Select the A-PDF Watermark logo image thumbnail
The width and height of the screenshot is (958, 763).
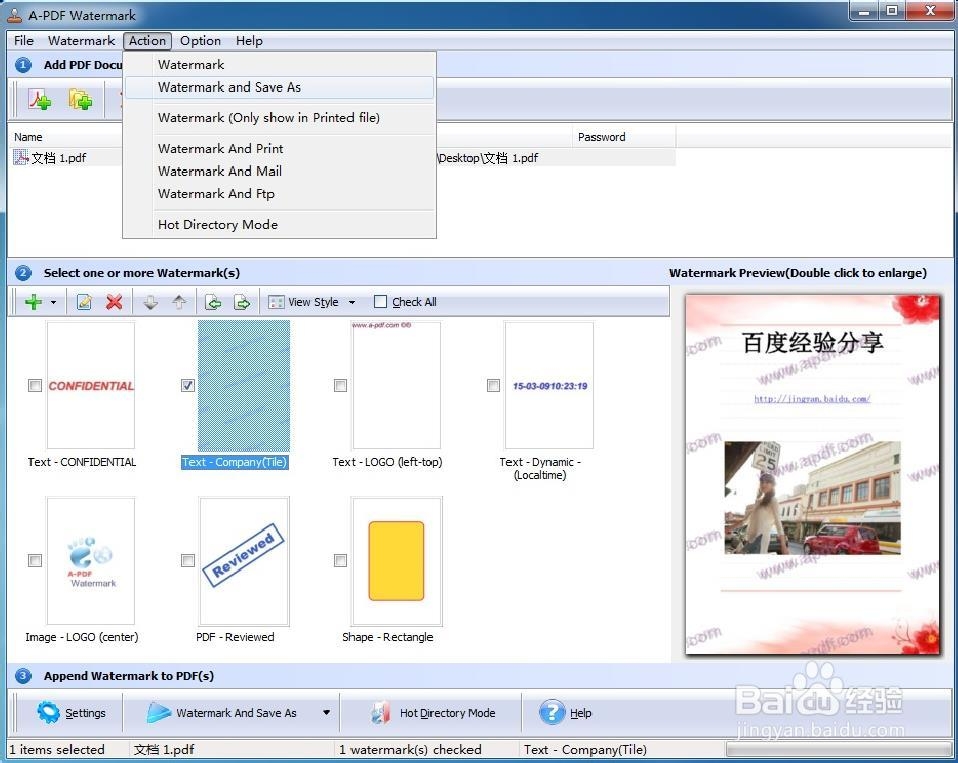click(x=91, y=561)
